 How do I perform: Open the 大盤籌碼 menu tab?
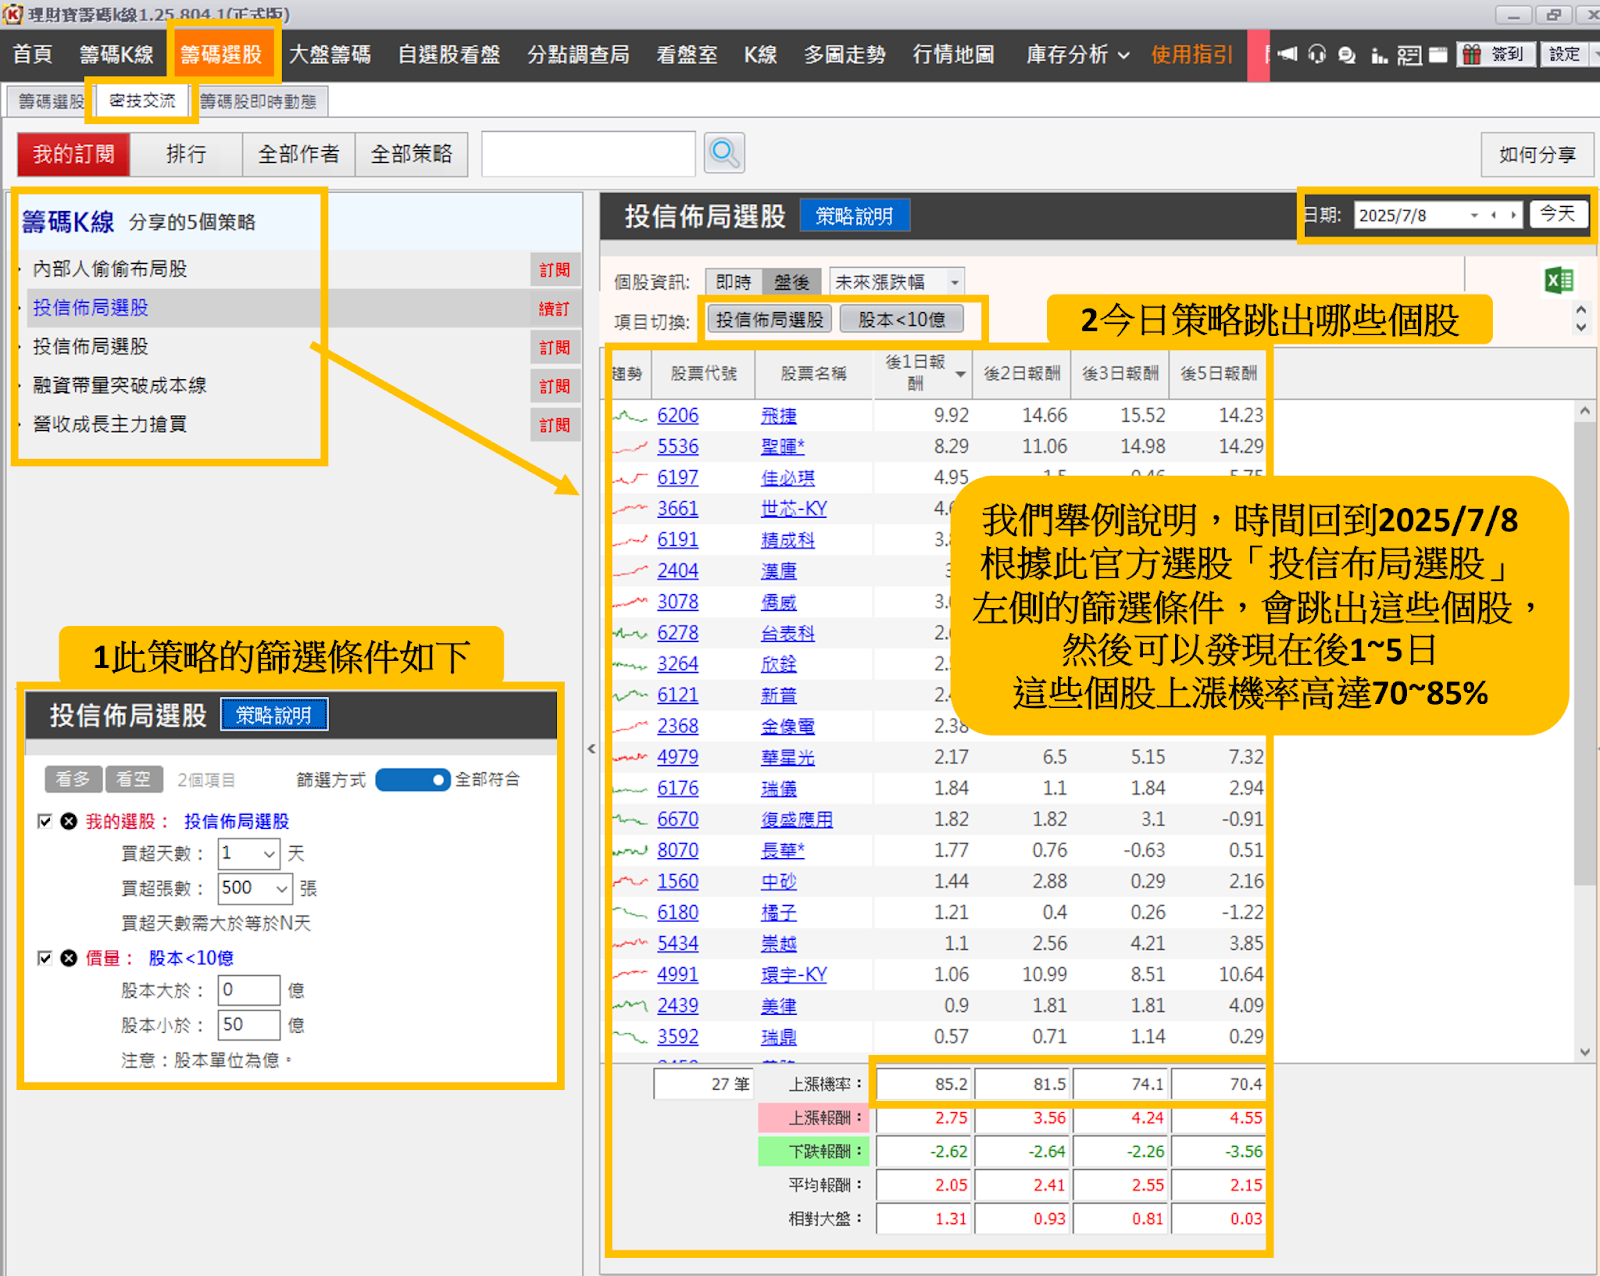[330, 55]
